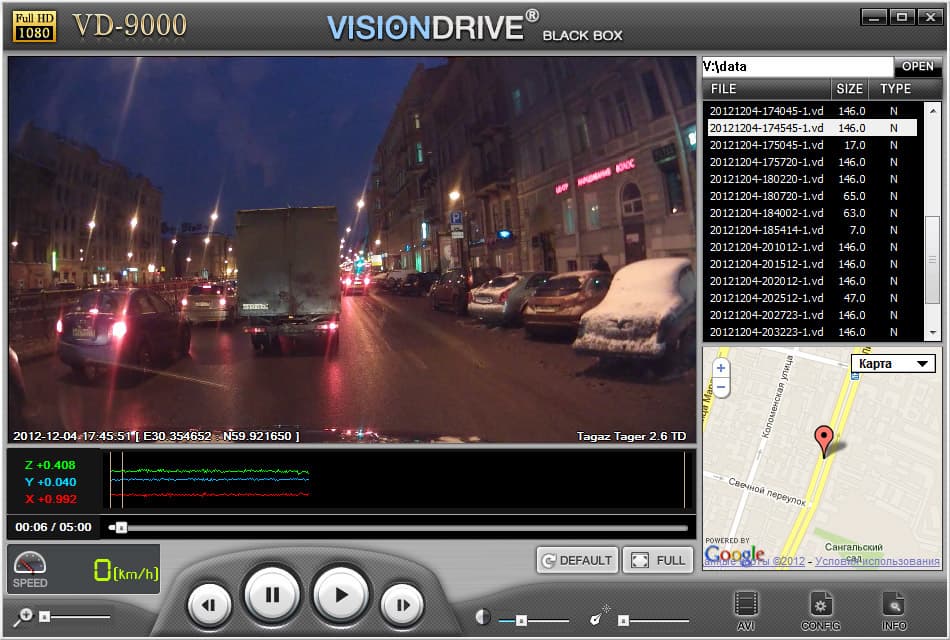Open the CONFIG settings

820,611
